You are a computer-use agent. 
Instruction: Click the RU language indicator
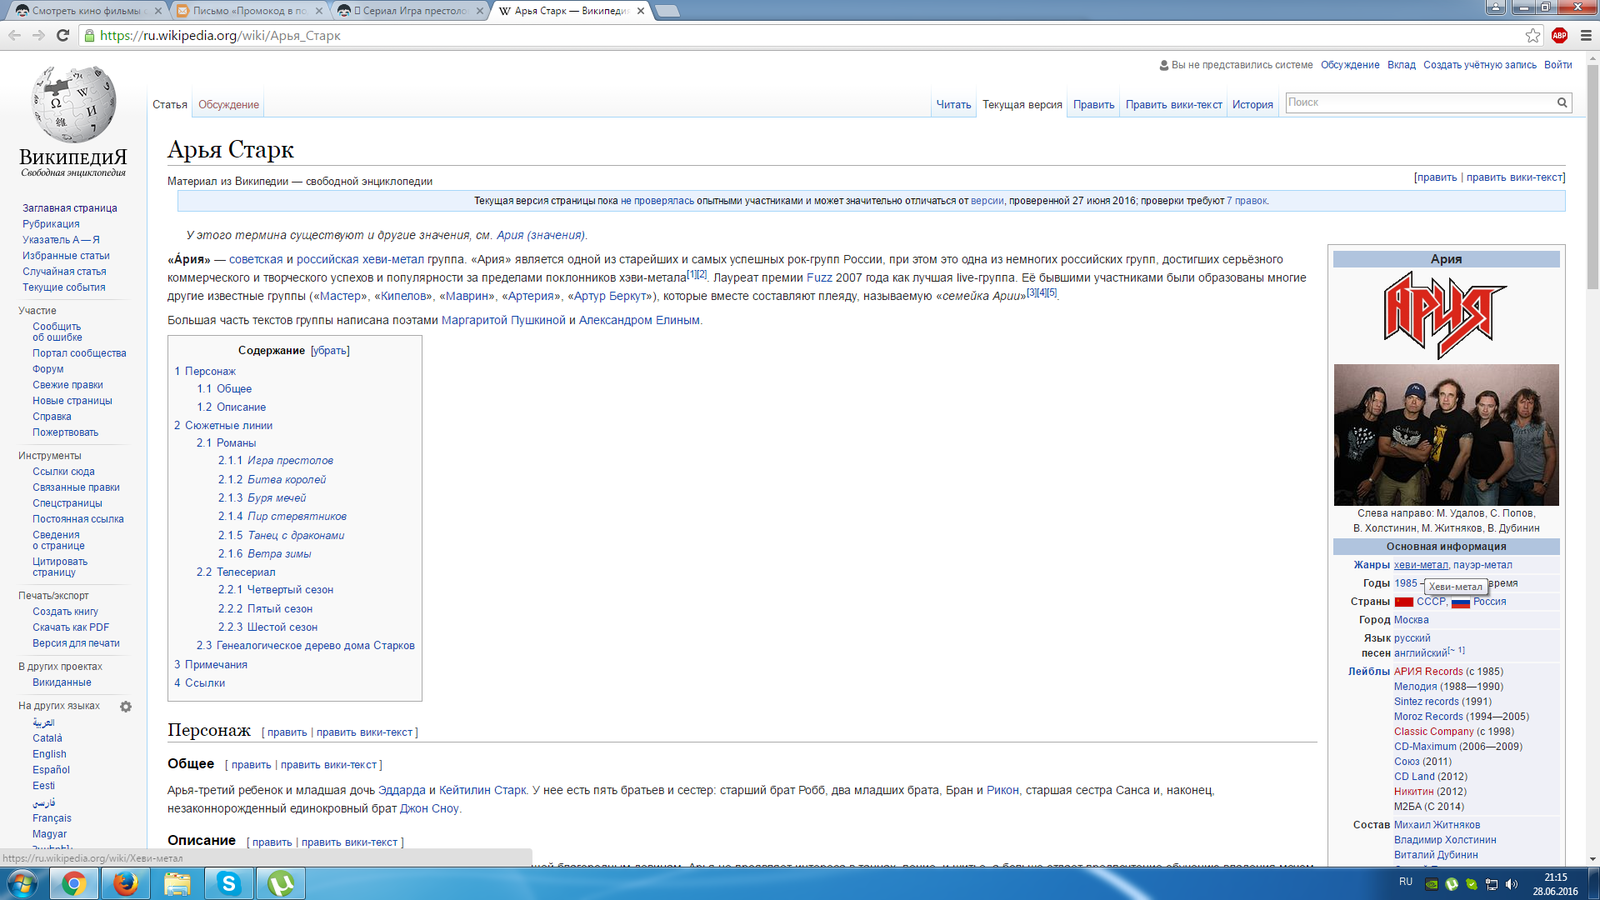1406,882
